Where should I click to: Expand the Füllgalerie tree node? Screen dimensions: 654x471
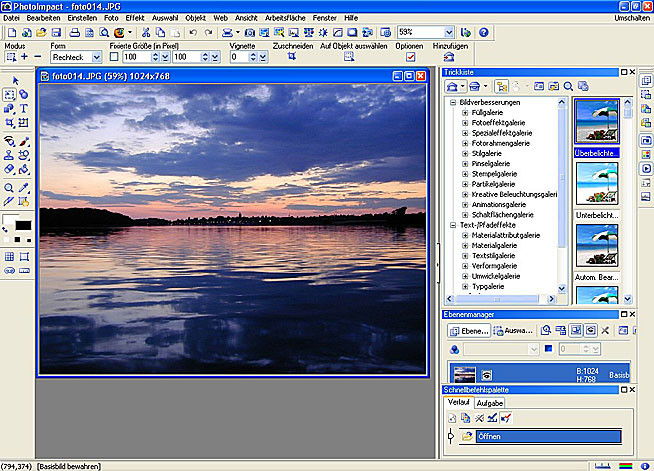tap(465, 113)
